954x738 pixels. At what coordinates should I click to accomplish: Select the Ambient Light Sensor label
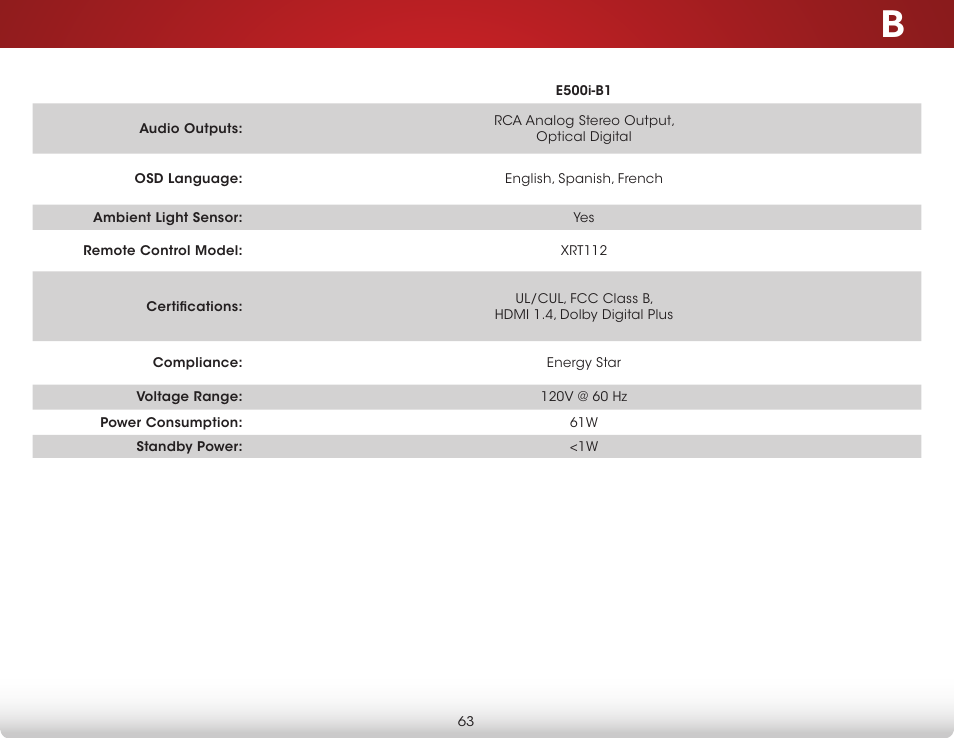[168, 217]
